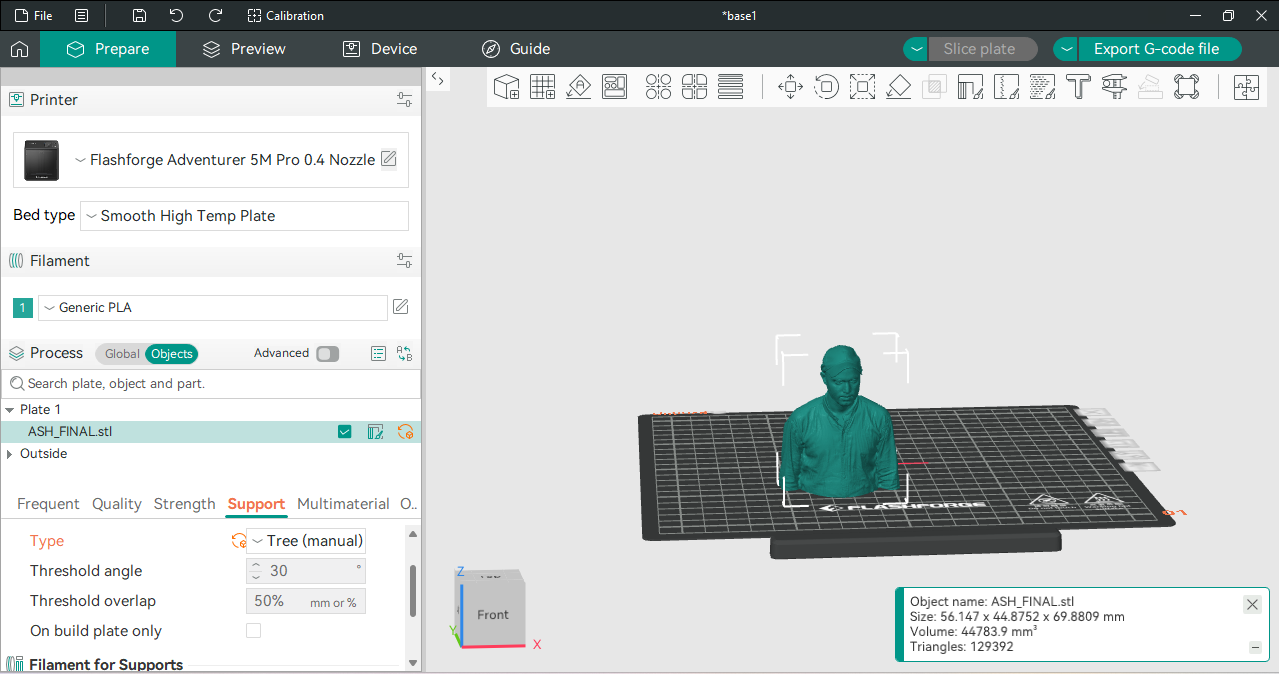Close the object info panel
Image resolution: width=1279 pixels, height=674 pixels.
pos(1252,604)
